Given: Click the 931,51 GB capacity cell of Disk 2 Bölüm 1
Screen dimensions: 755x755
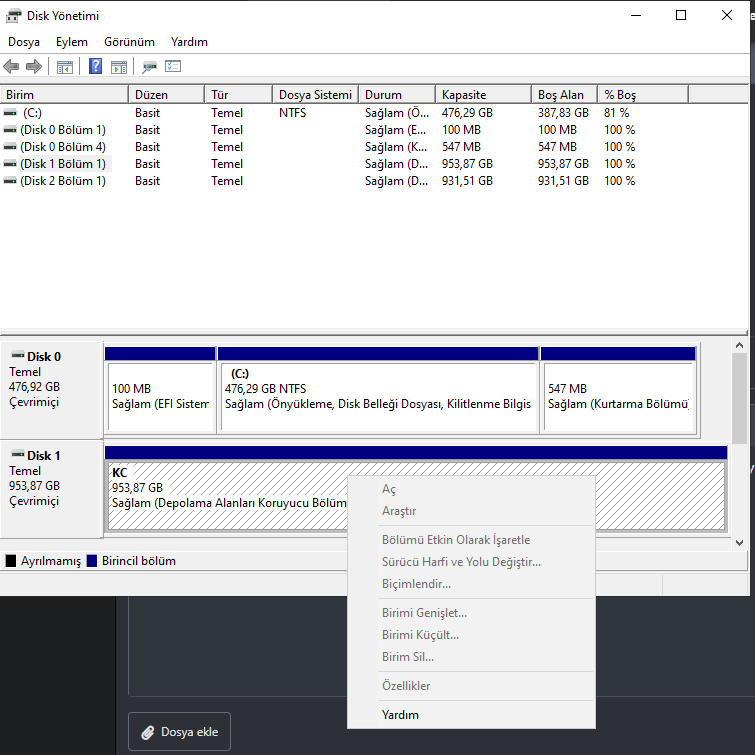Looking at the screenshot, I should click(468, 181).
